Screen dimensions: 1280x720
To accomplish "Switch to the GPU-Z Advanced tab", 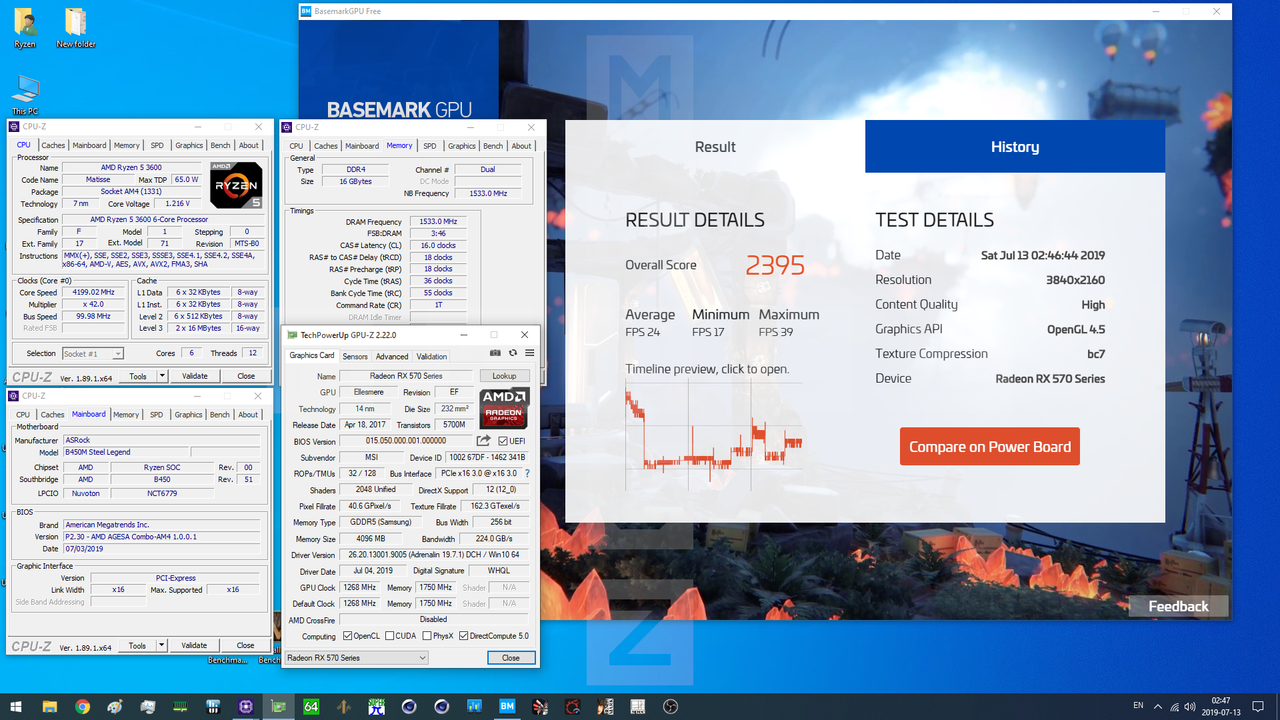I will (x=392, y=356).
